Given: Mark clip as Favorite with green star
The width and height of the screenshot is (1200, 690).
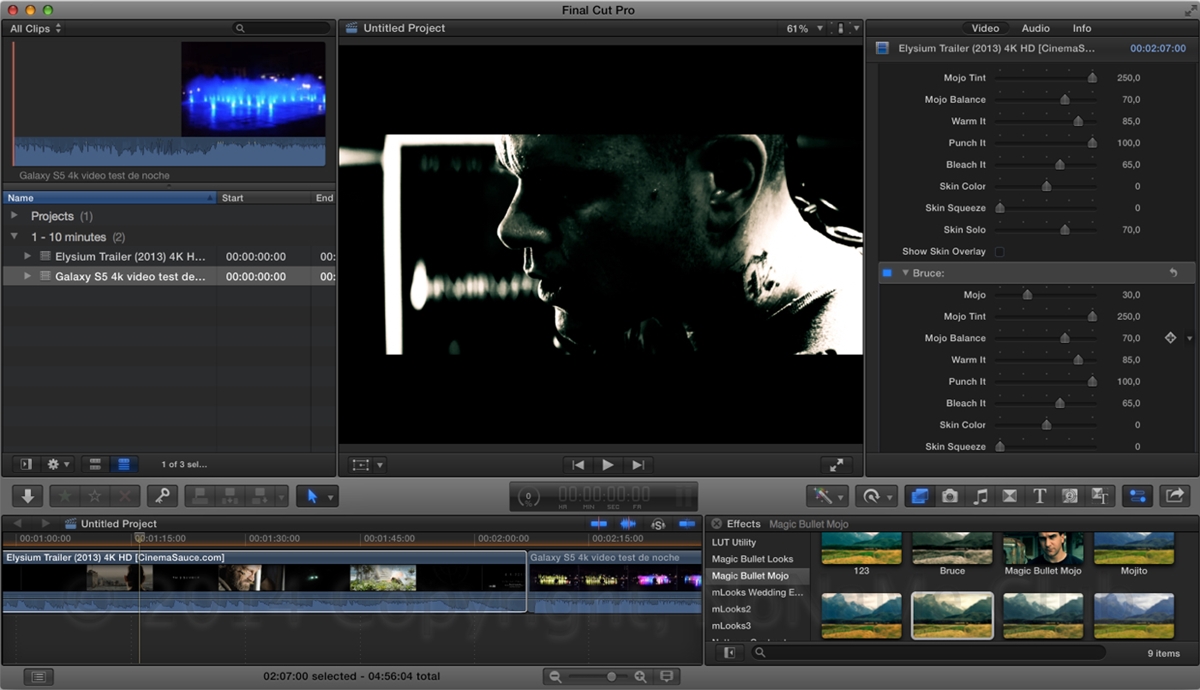Looking at the screenshot, I should pos(64,495).
